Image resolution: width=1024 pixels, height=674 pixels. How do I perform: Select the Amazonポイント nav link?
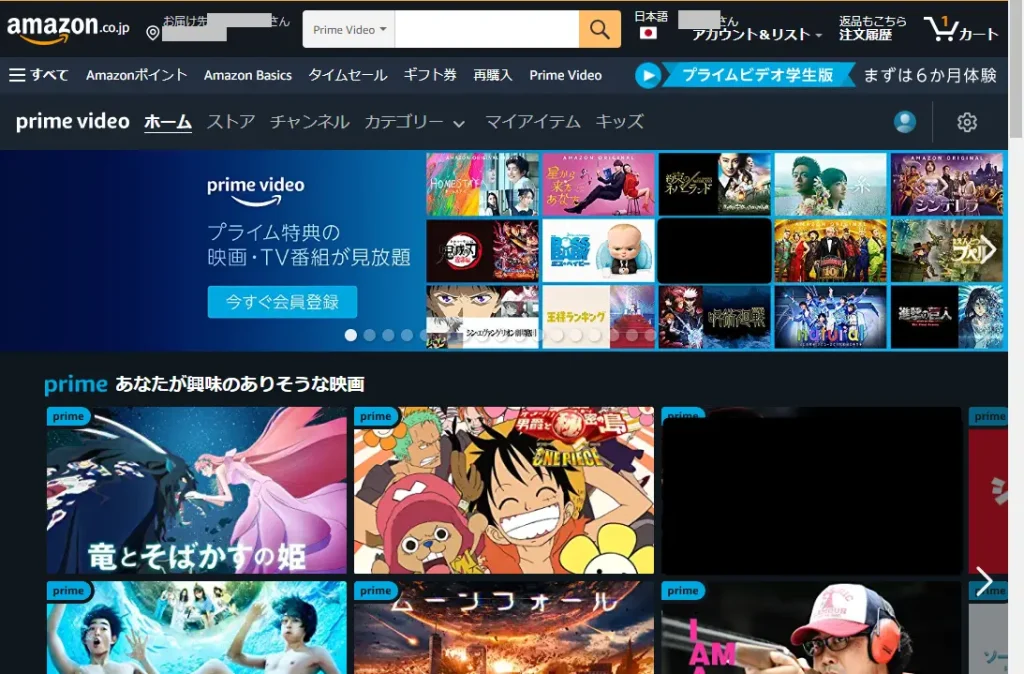[x=136, y=75]
